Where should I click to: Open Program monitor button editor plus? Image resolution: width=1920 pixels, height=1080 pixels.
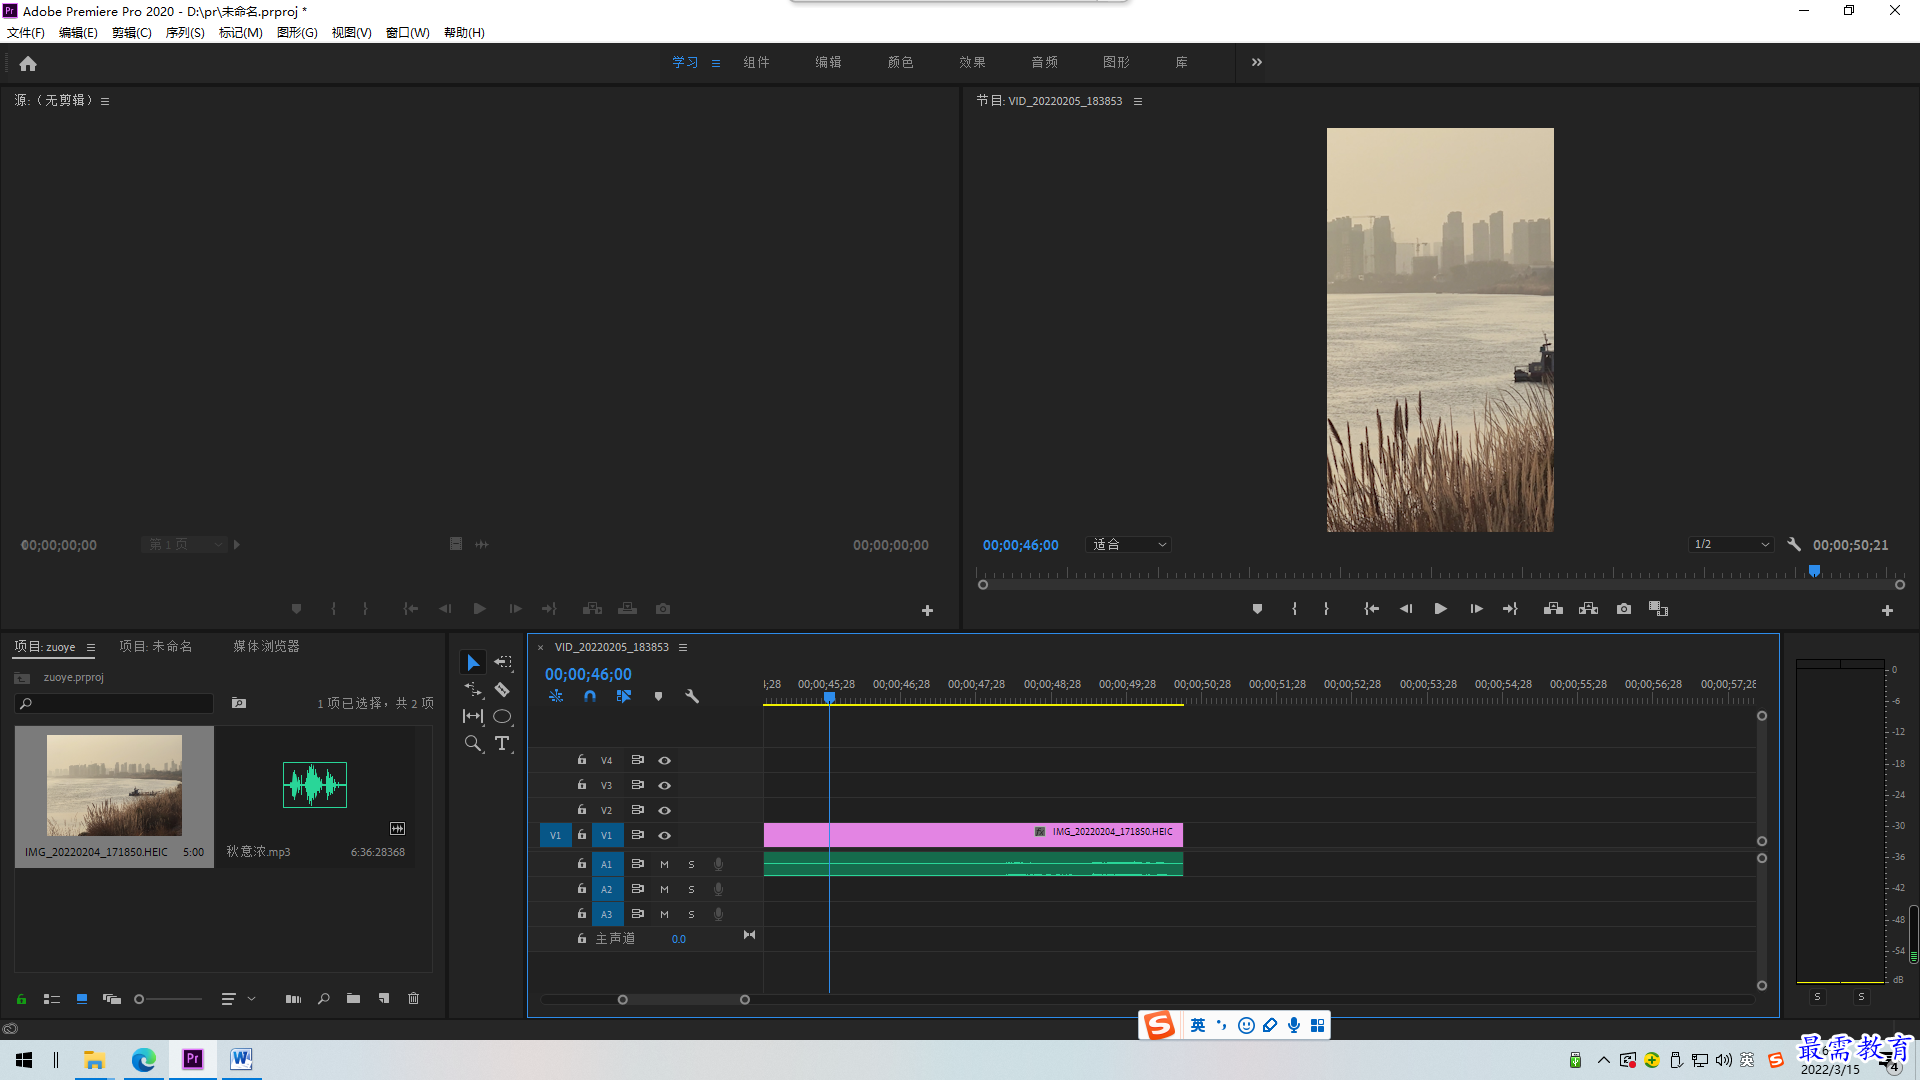pos(1887,610)
